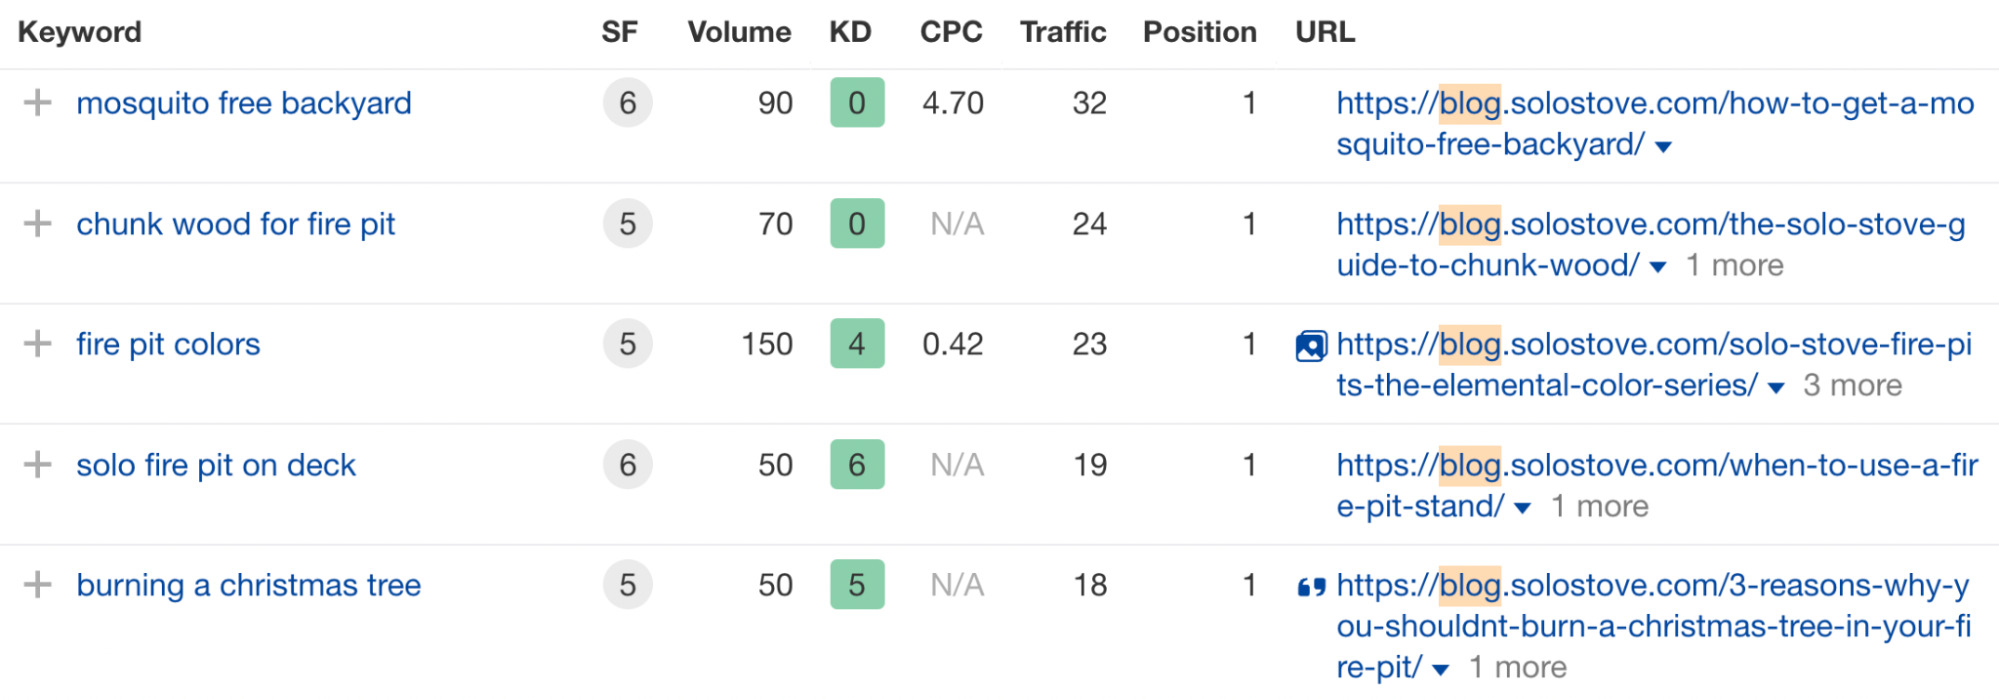
Task: Show '3 more' URLs for fire pit colors
Action: point(1852,386)
